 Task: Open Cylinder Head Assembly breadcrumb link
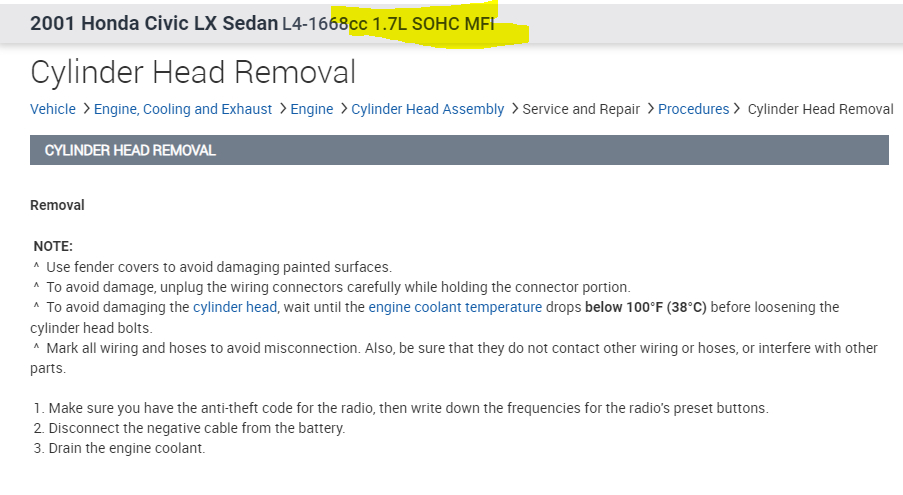coord(427,109)
